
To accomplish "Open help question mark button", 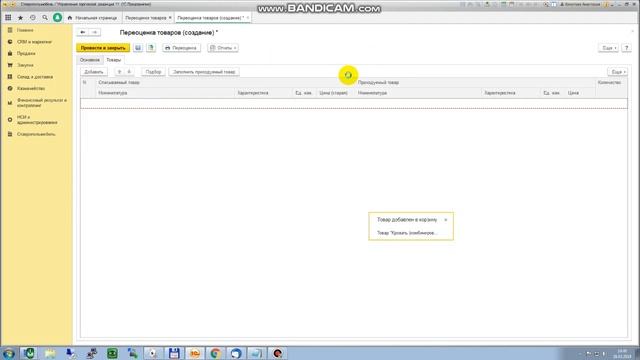I will point(627,48).
